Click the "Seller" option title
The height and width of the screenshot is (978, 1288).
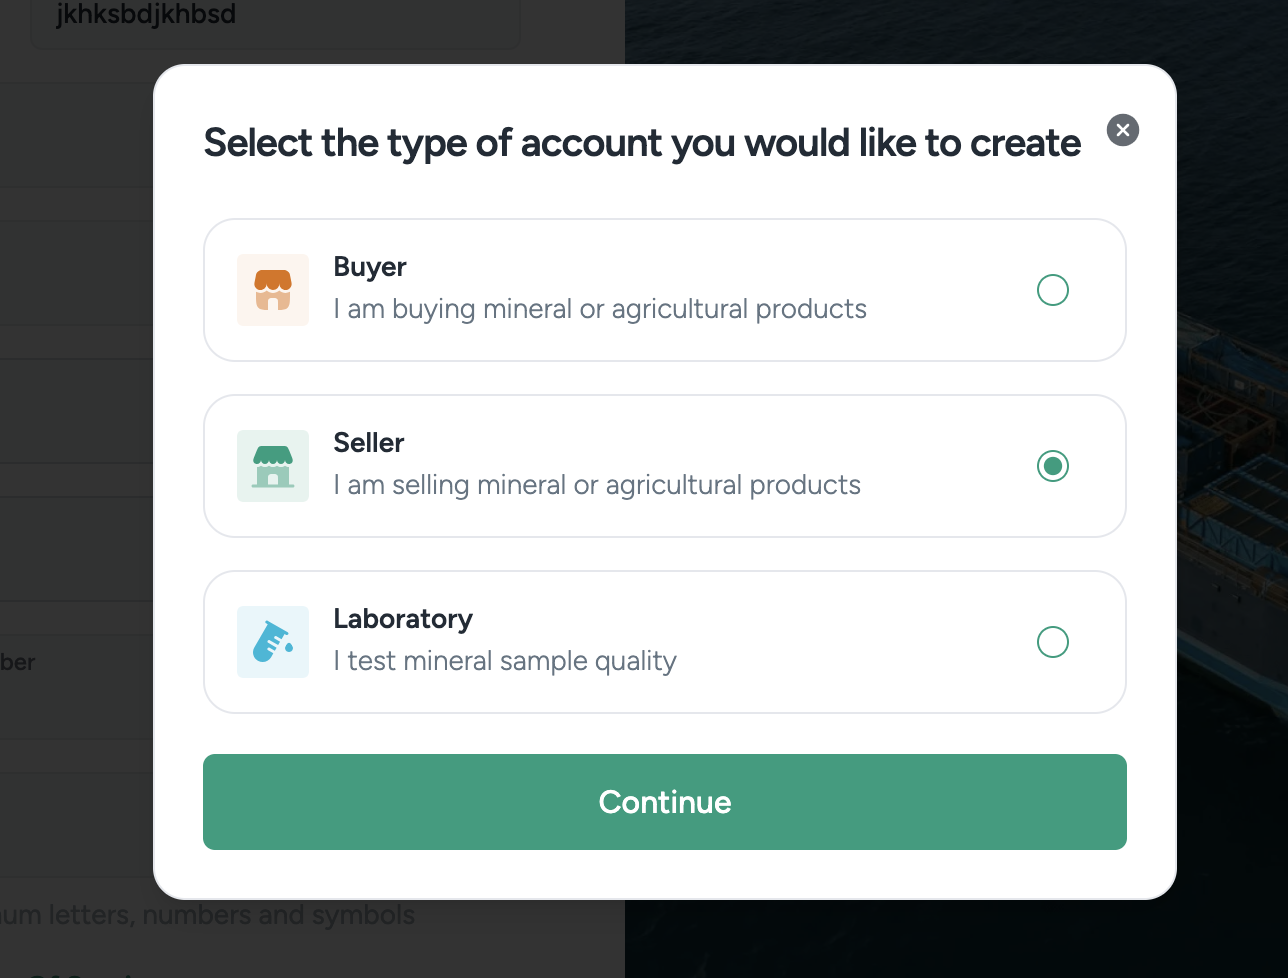point(369,443)
